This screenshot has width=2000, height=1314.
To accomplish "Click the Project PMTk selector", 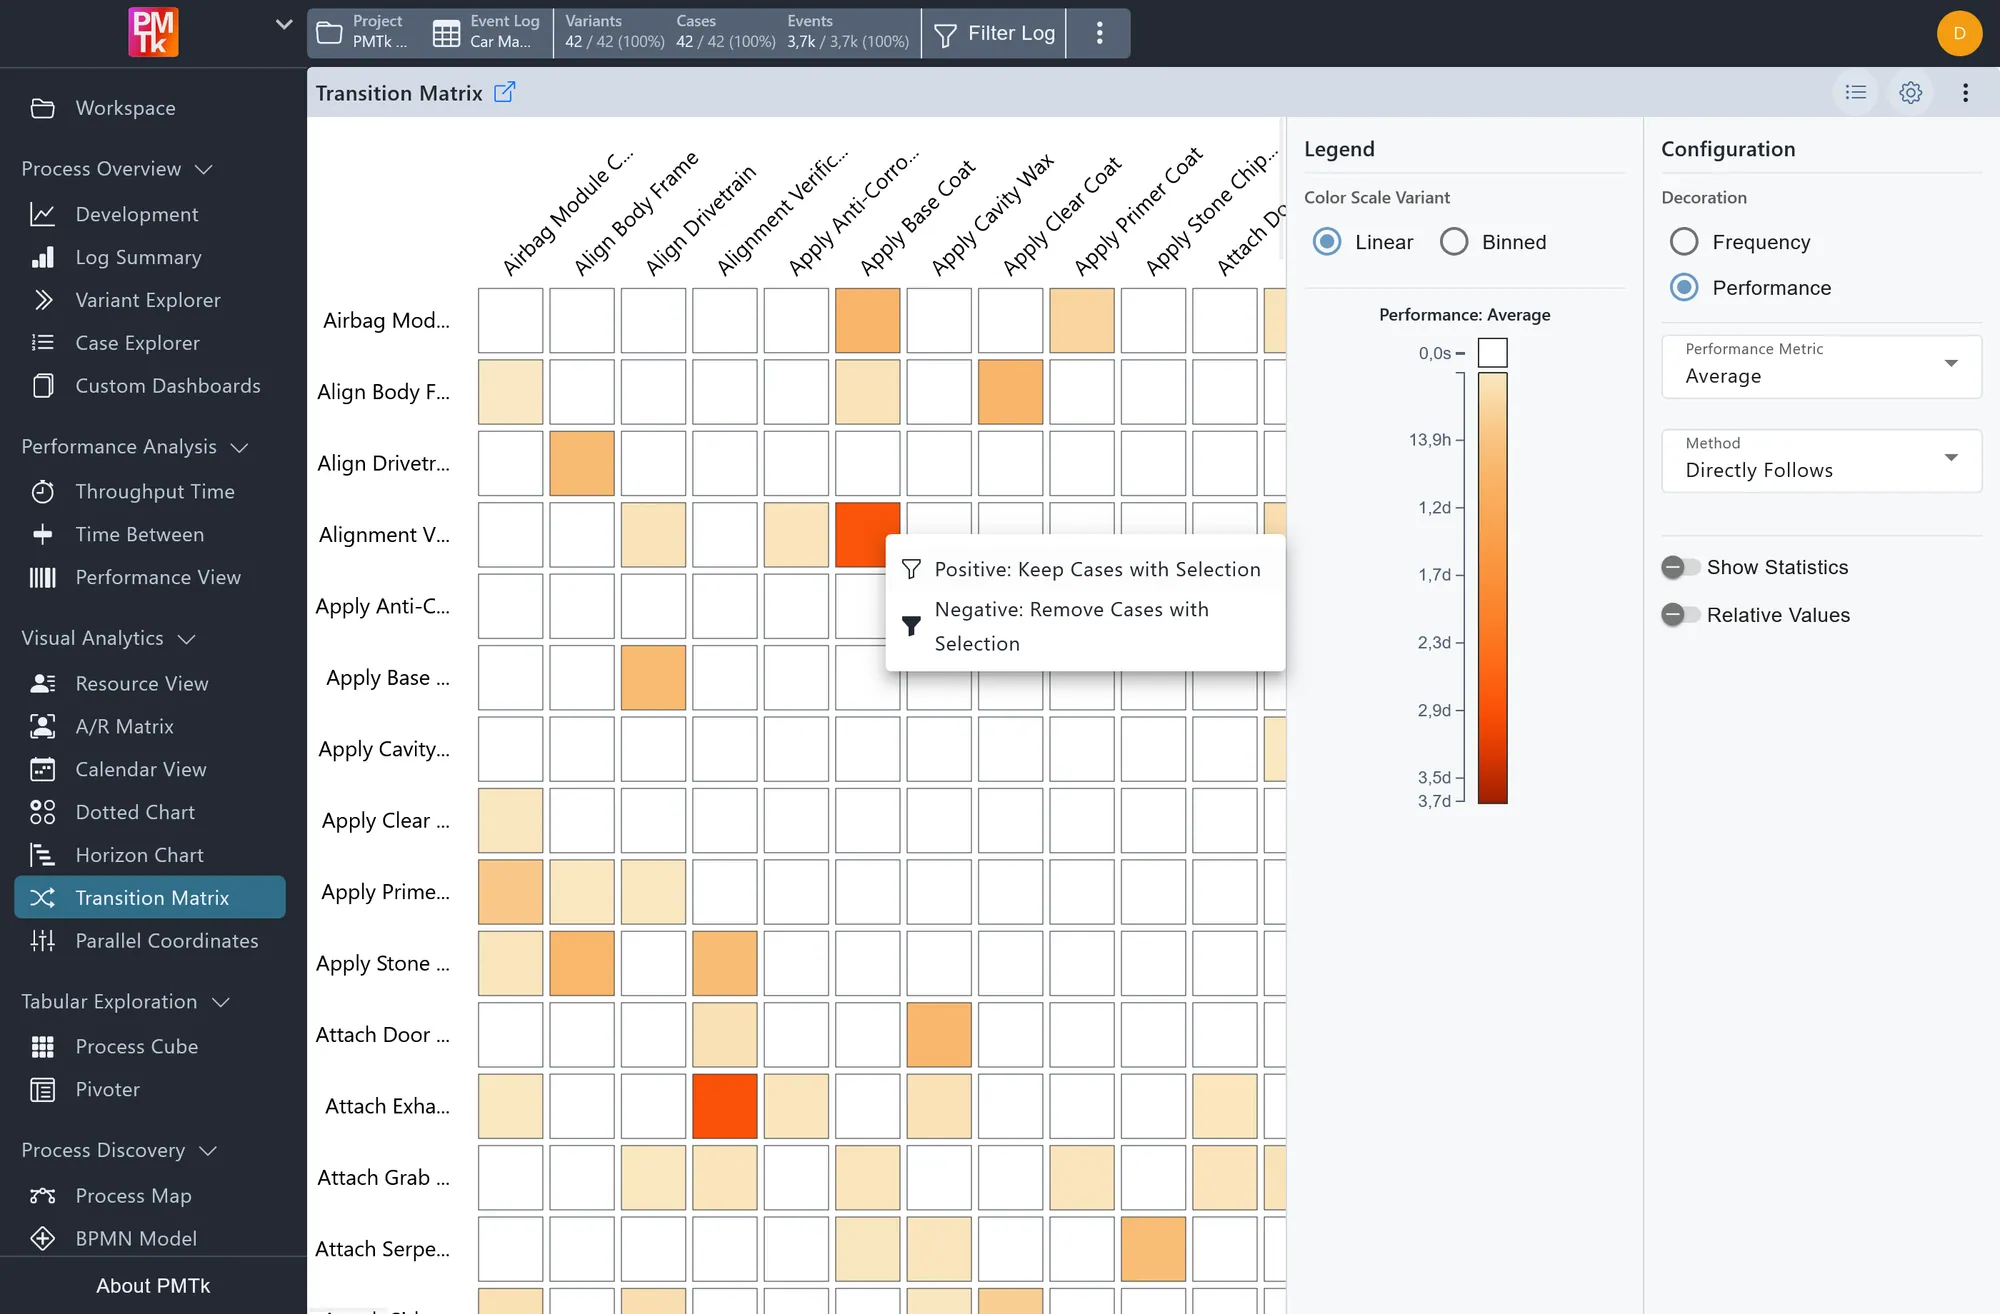I will coord(363,32).
